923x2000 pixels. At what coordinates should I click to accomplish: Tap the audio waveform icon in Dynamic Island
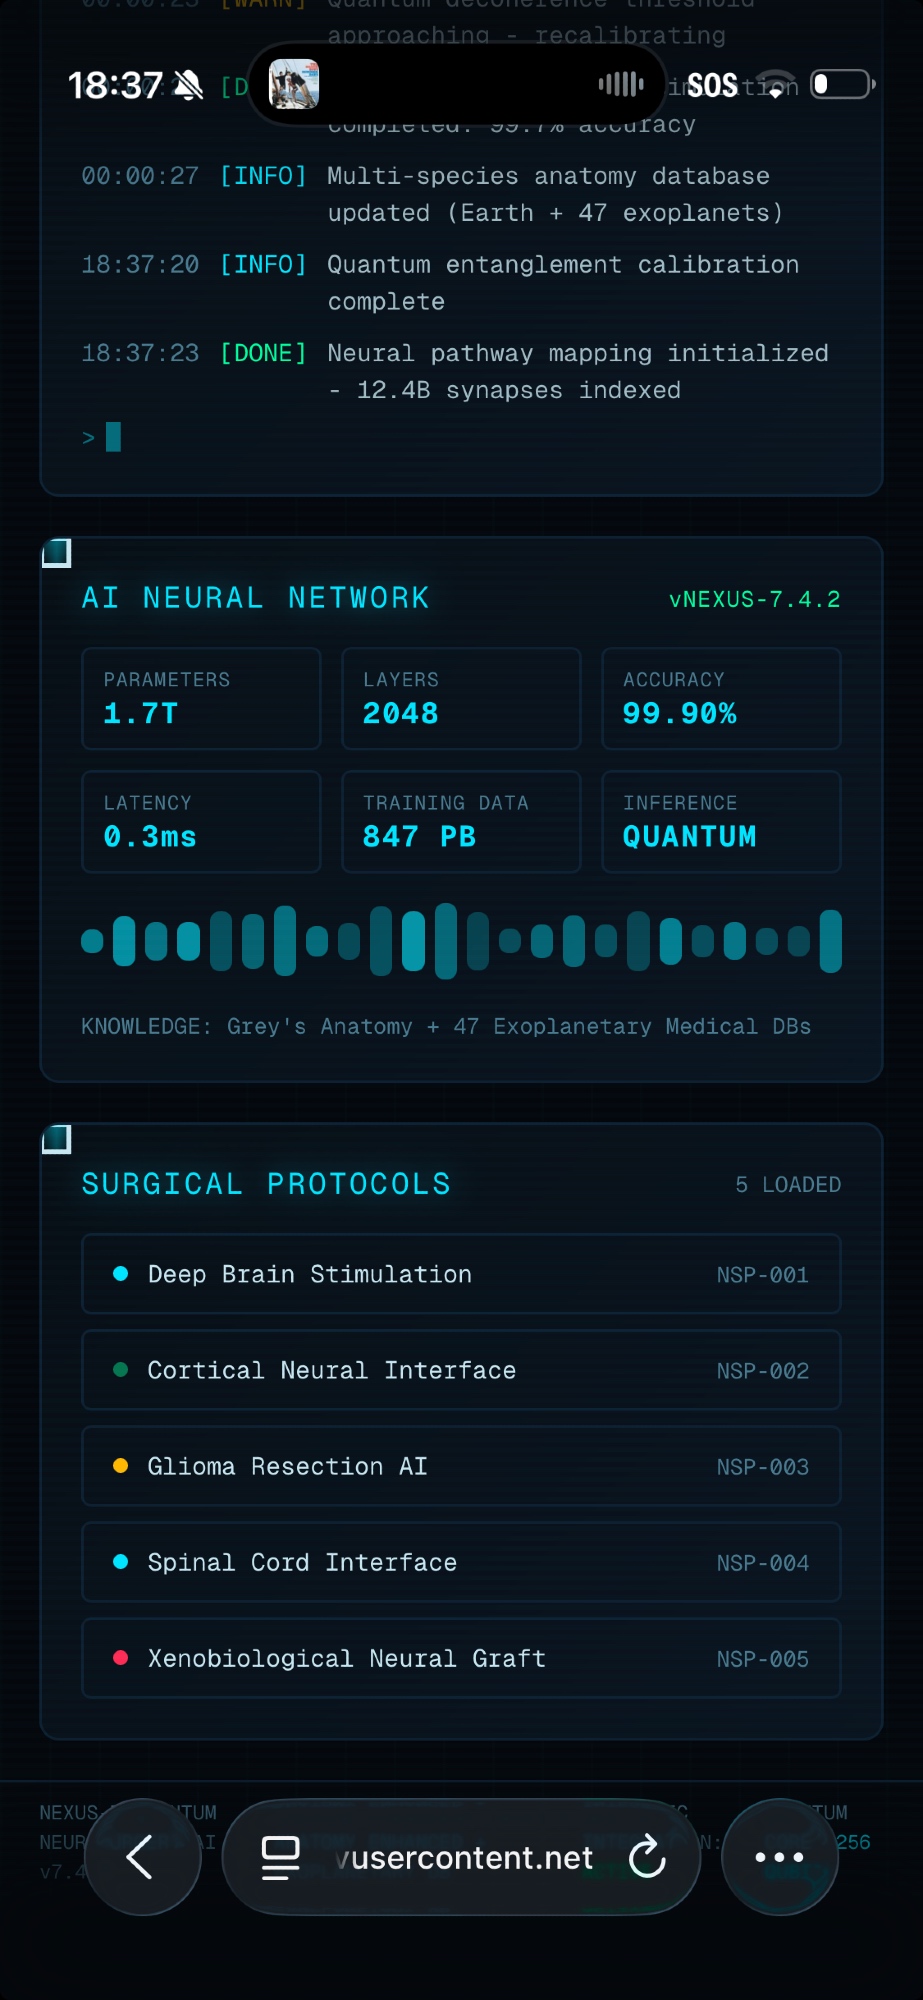tap(620, 84)
